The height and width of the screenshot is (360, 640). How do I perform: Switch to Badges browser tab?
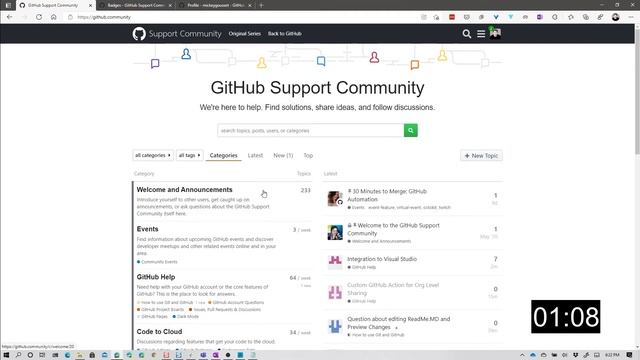(136, 5)
